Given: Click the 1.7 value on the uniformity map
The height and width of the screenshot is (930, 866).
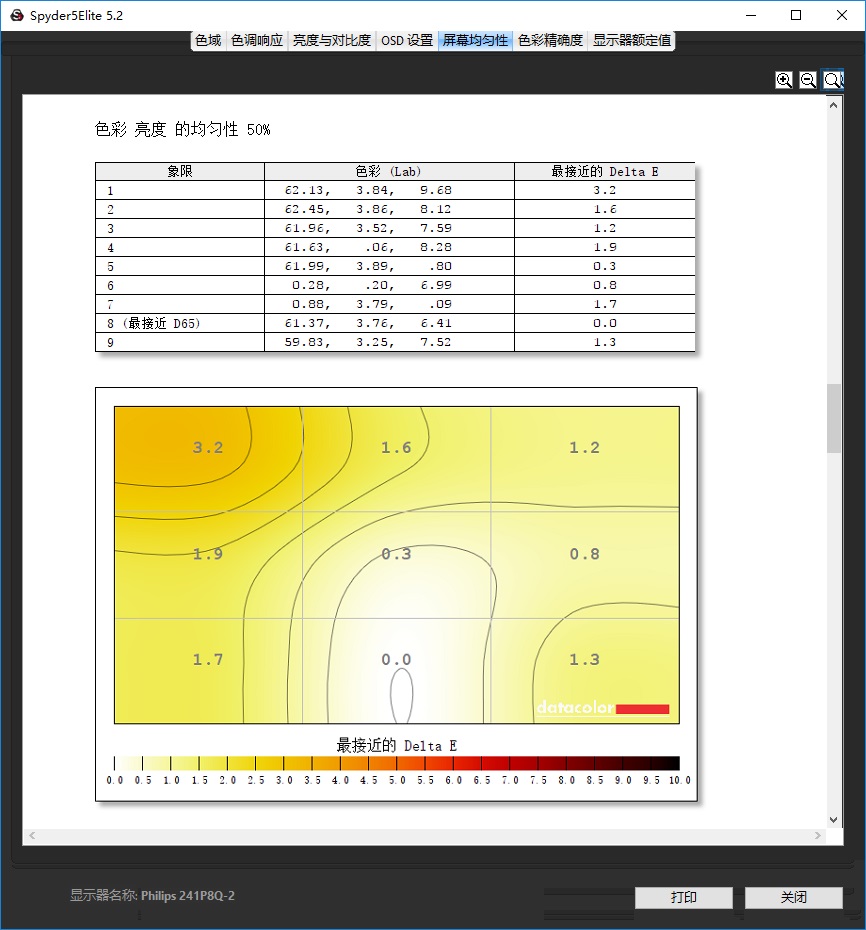Looking at the screenshot, I should pyautogui.click(x=208, y=660).
